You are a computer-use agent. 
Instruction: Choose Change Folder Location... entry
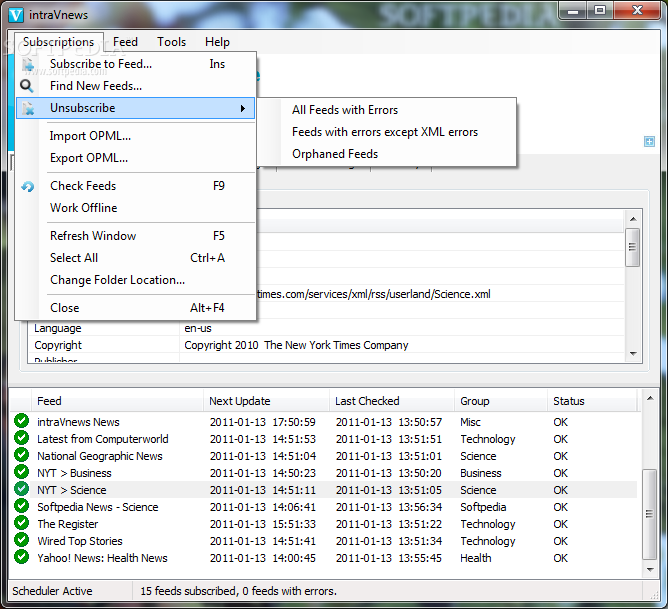pos(135,280)
